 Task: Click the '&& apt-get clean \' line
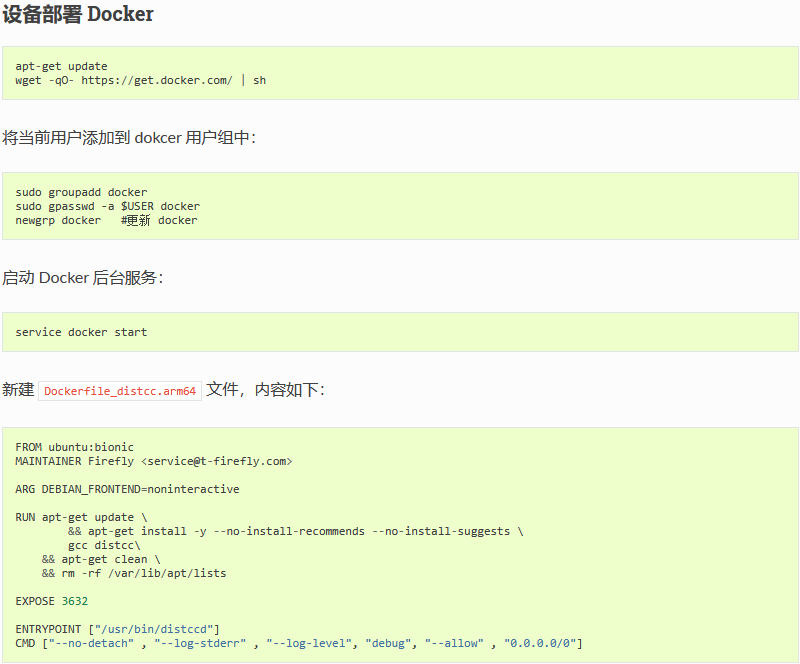click(x=101, y=559)
